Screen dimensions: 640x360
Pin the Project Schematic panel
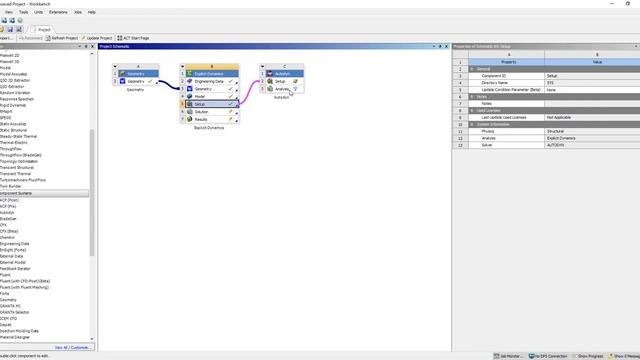(x=440, y=47)
